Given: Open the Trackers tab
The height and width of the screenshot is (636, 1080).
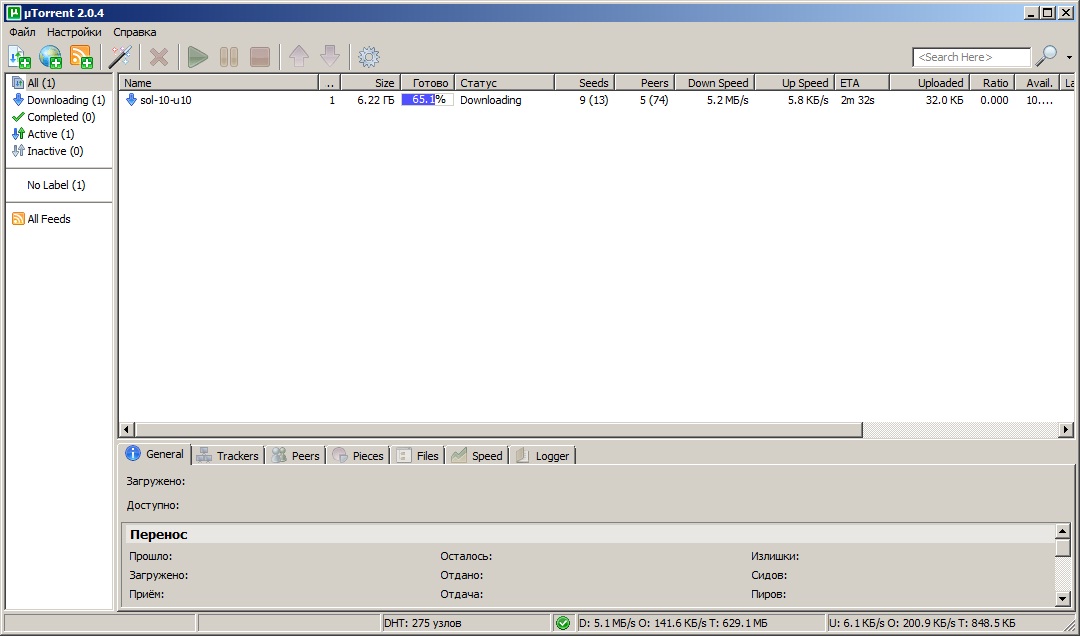Looking at the screenshot, I should [228, 455].
